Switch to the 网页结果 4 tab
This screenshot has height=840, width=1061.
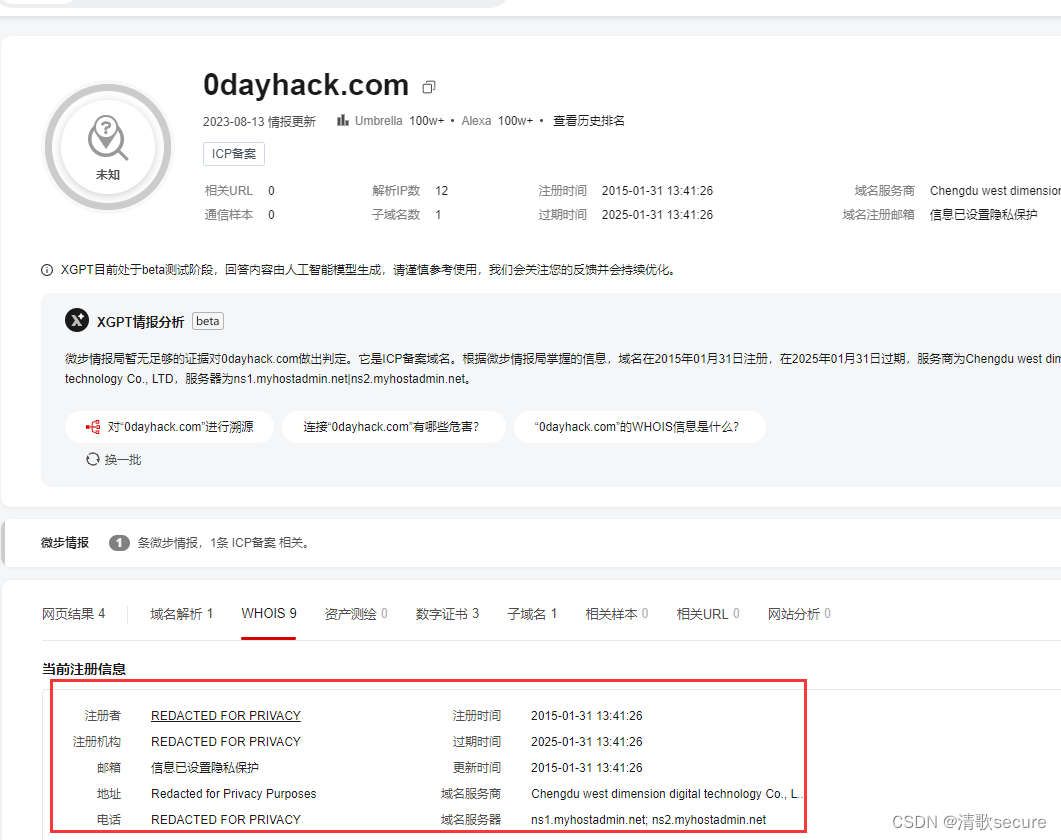pos(74,614)
